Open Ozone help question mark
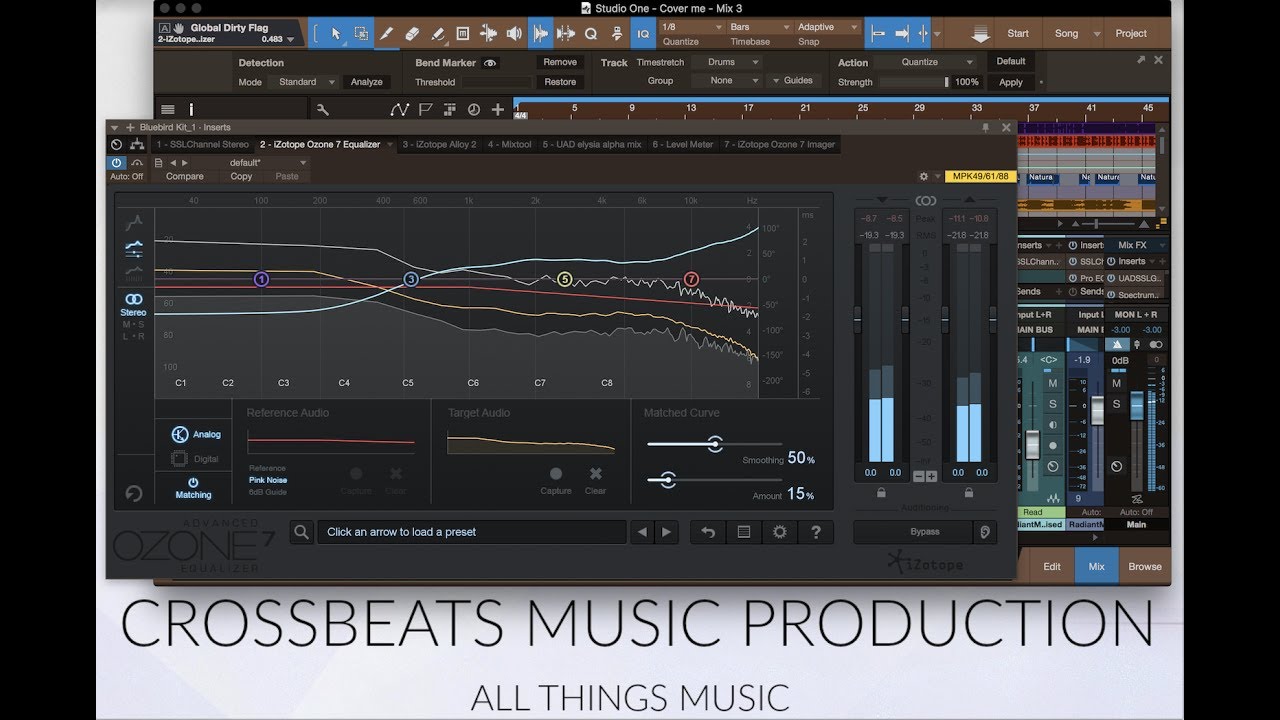Image resolution: width=1280 pixels, height=720 pixels. pos(816,532)
